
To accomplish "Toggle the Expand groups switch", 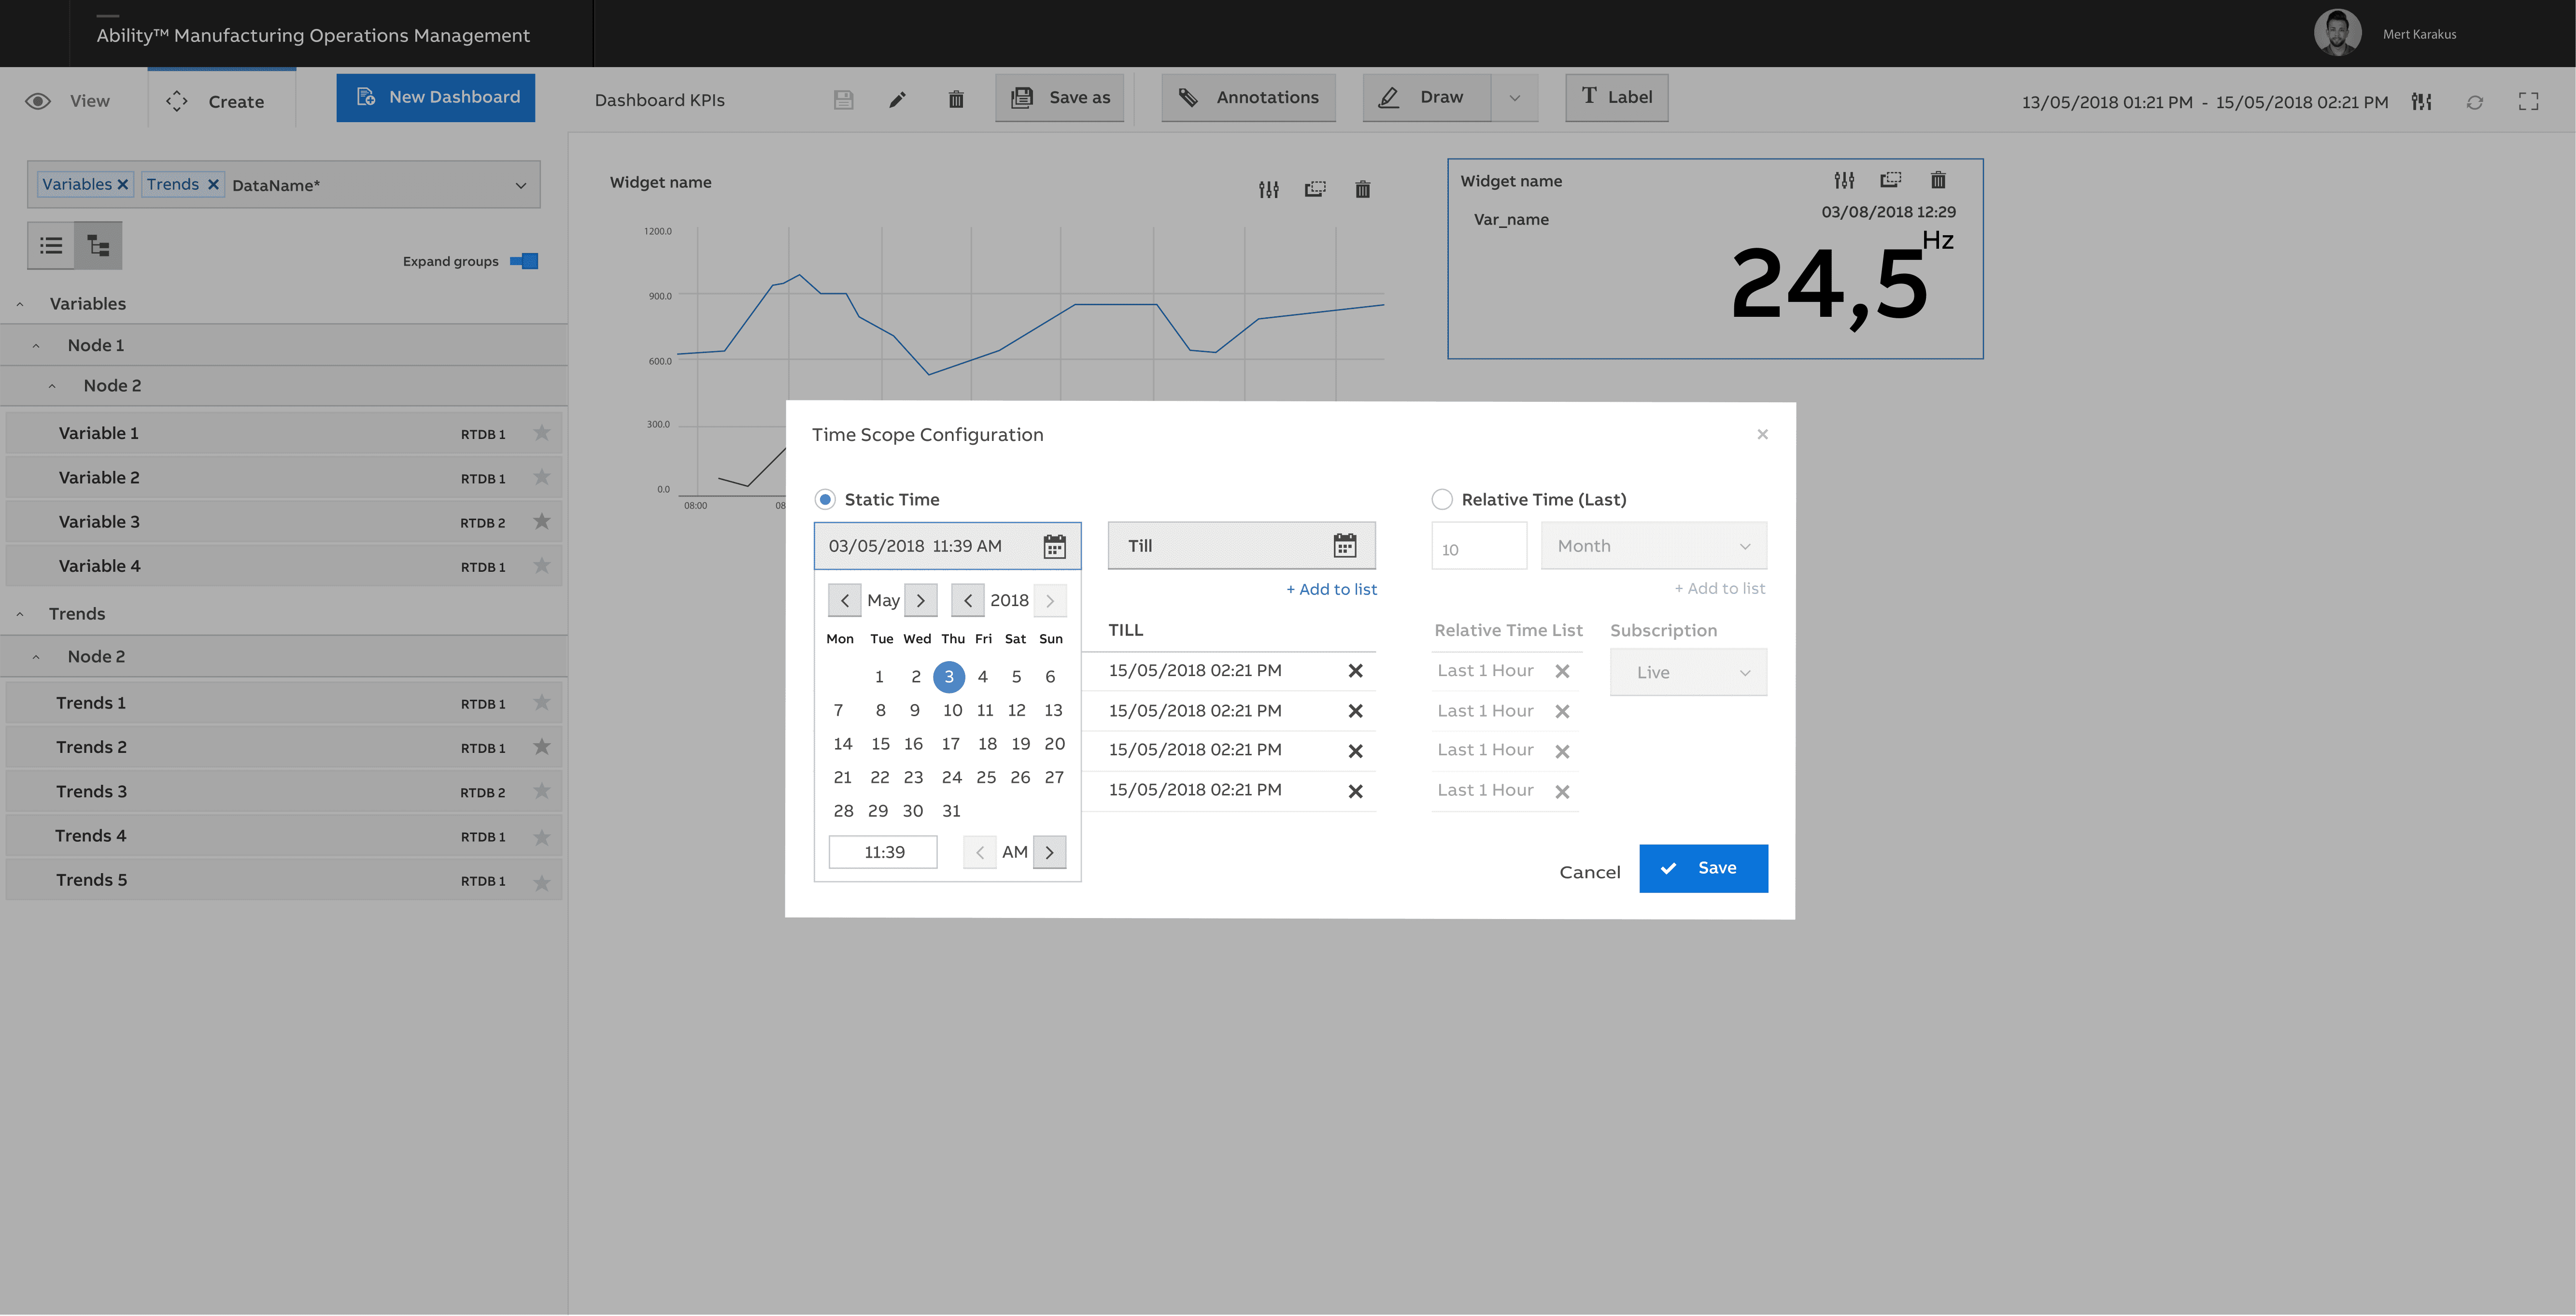I will (x=524, y=261).
